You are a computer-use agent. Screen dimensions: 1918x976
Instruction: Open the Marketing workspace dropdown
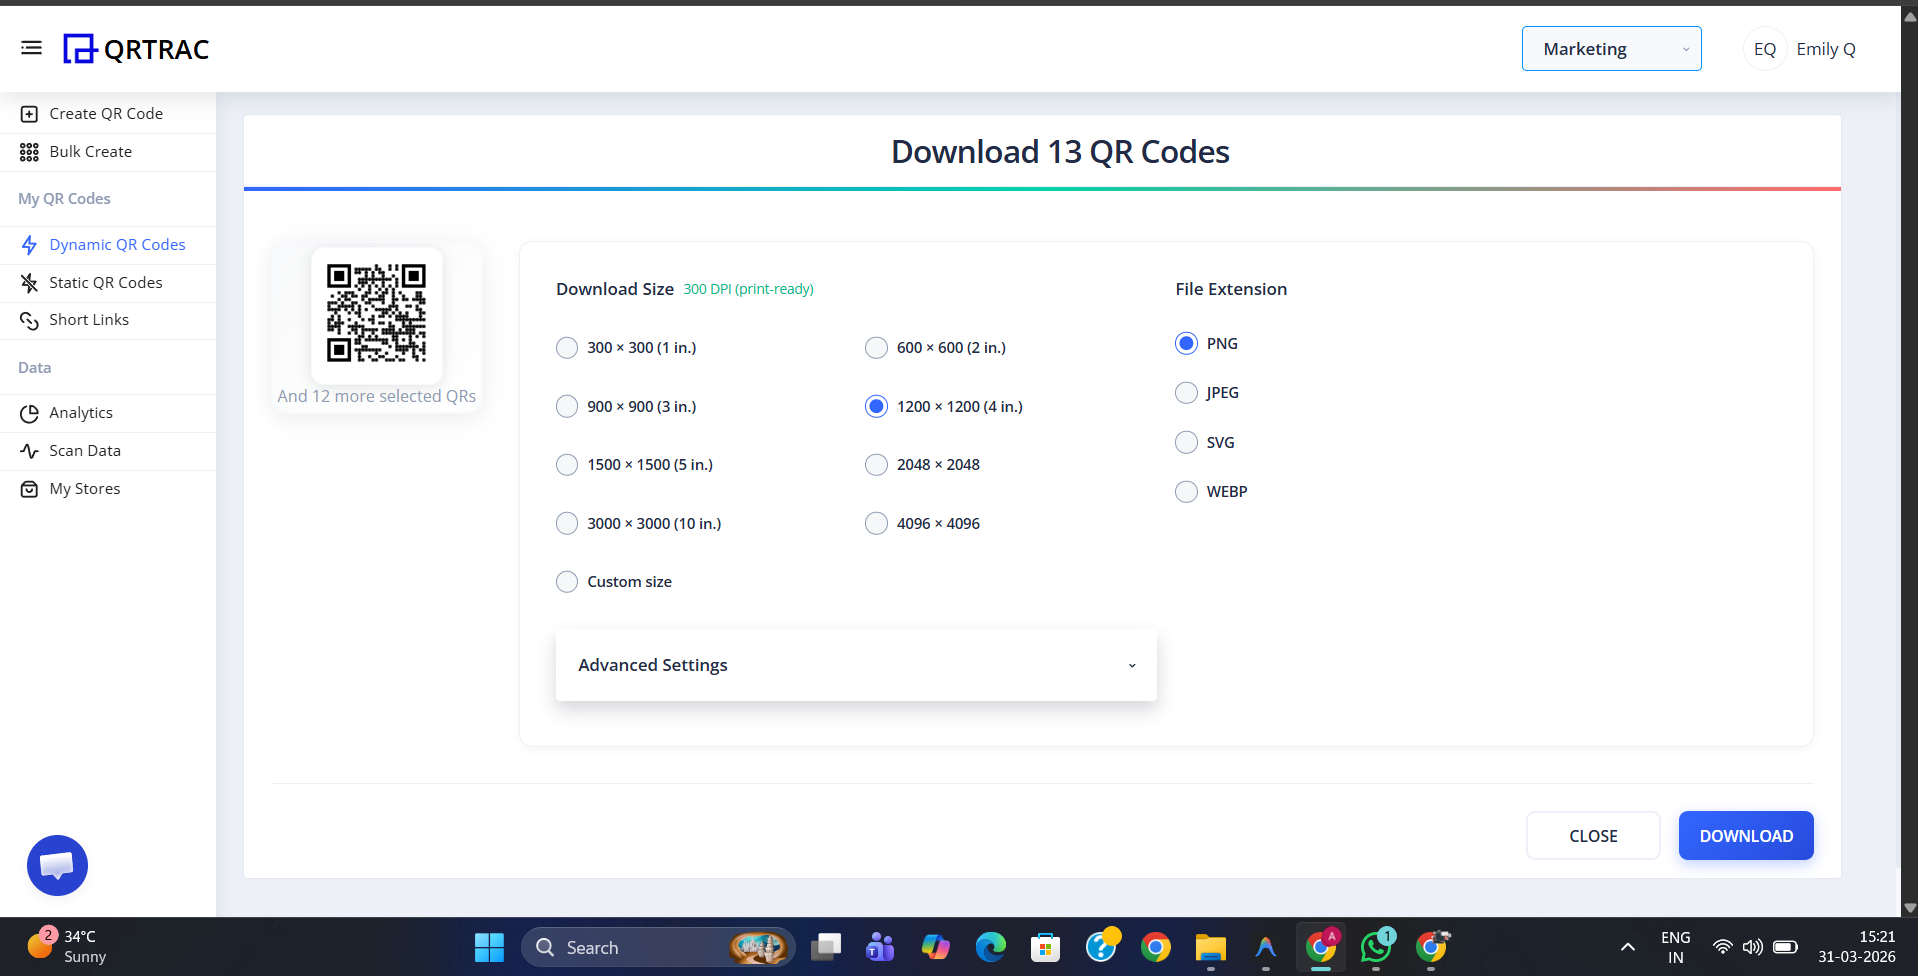1610,48
